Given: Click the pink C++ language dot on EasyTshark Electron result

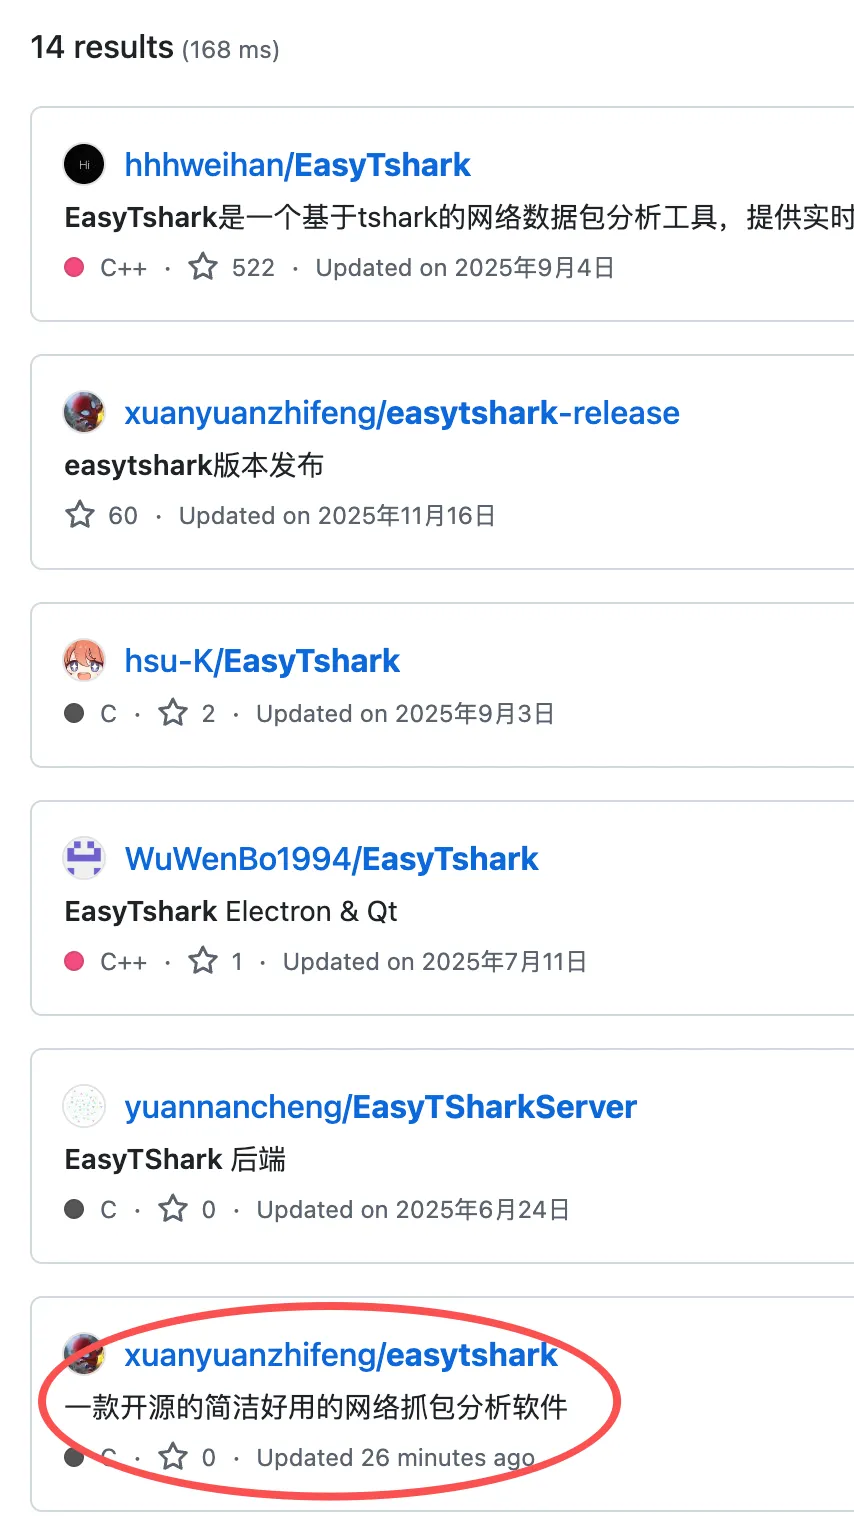Looking at the screenshot, I should (x=74, y=961).
